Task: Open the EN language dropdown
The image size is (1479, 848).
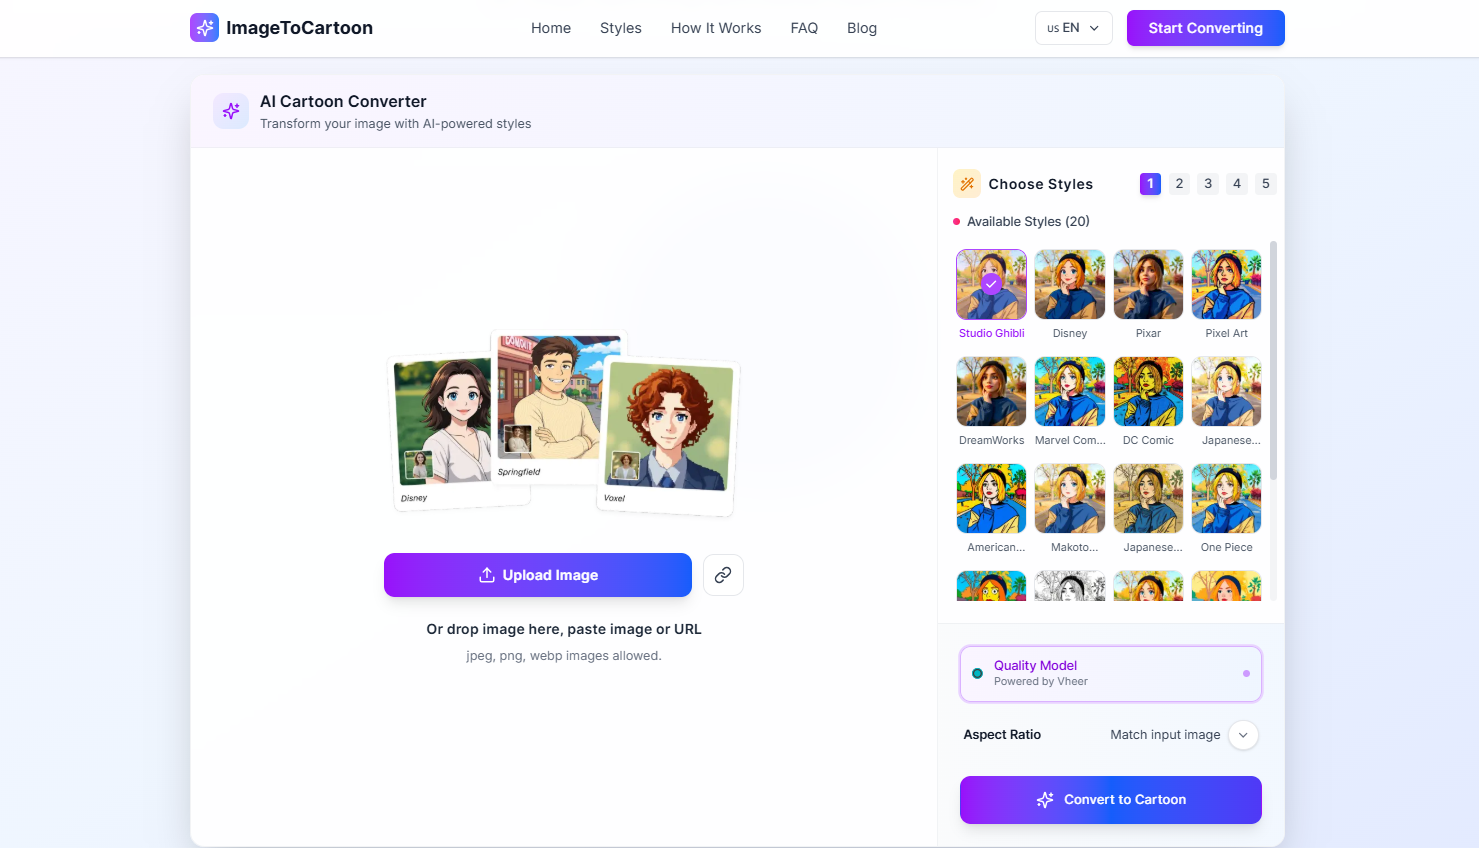Action: (x=1073, y=28)
